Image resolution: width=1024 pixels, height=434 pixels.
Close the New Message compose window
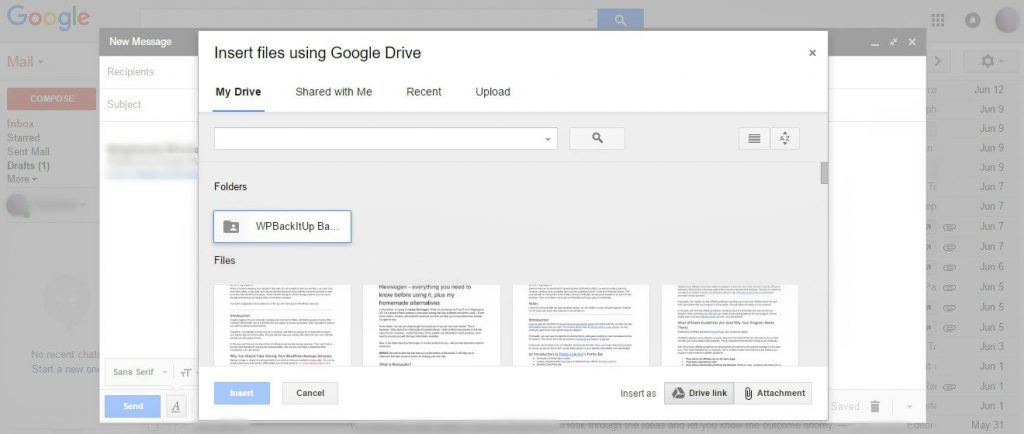coord(912,42)
